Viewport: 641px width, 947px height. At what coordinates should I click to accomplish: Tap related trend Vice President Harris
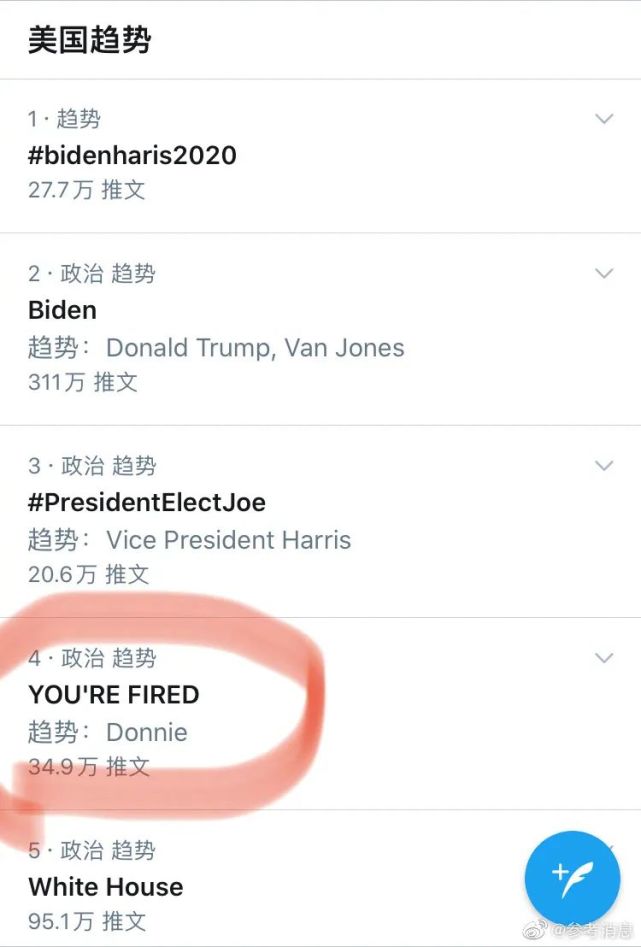228,540
